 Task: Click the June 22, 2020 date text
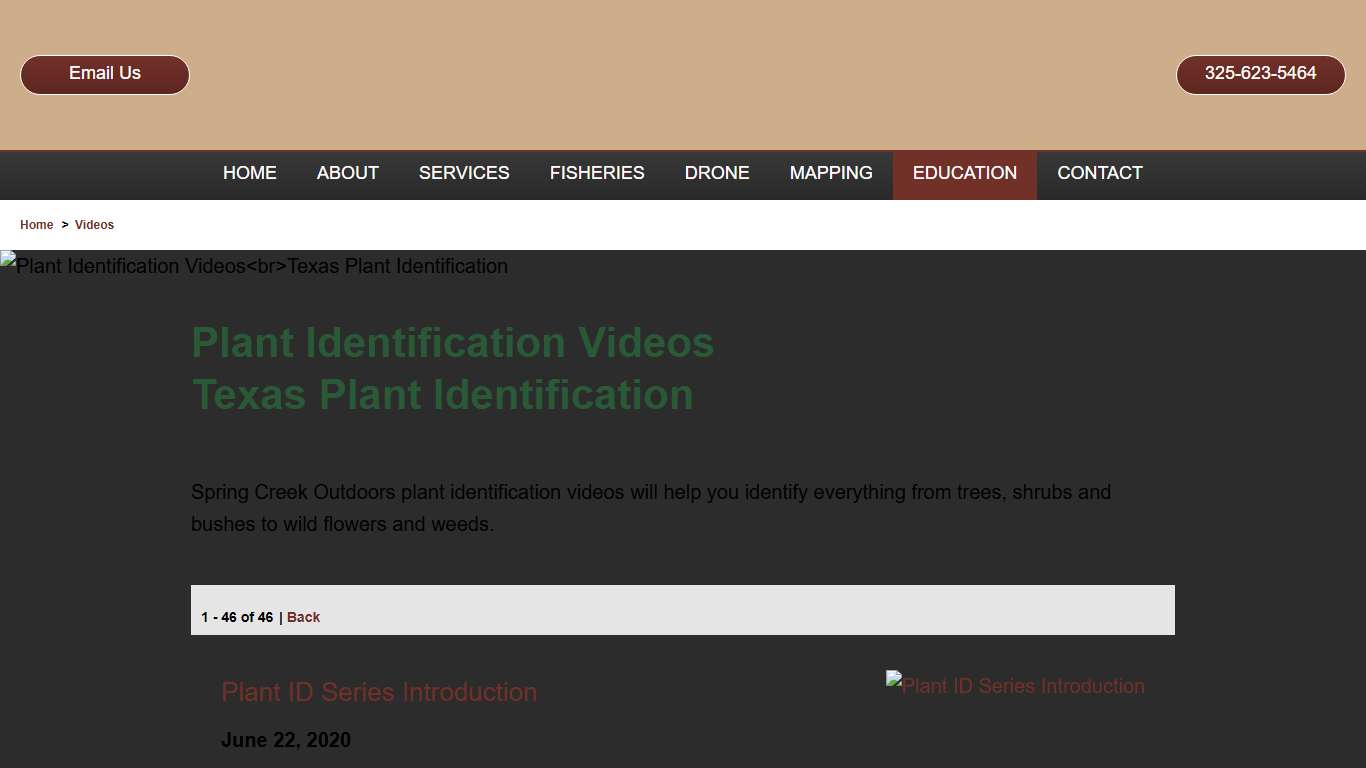(286, 740)
